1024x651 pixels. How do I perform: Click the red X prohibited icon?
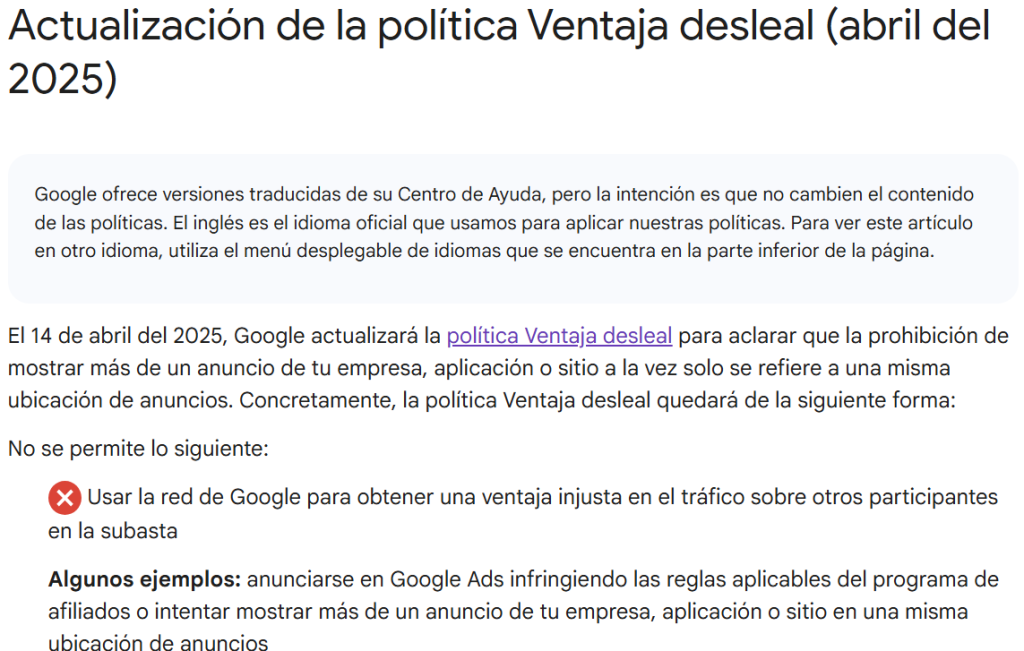(x=64, y=497)
